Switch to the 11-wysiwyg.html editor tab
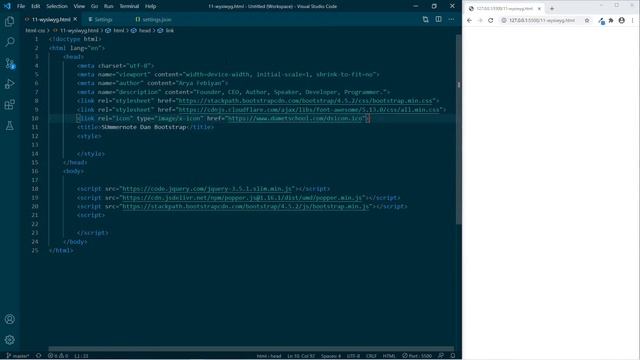This screenshot has height=360, width=640. click(51, 19)
